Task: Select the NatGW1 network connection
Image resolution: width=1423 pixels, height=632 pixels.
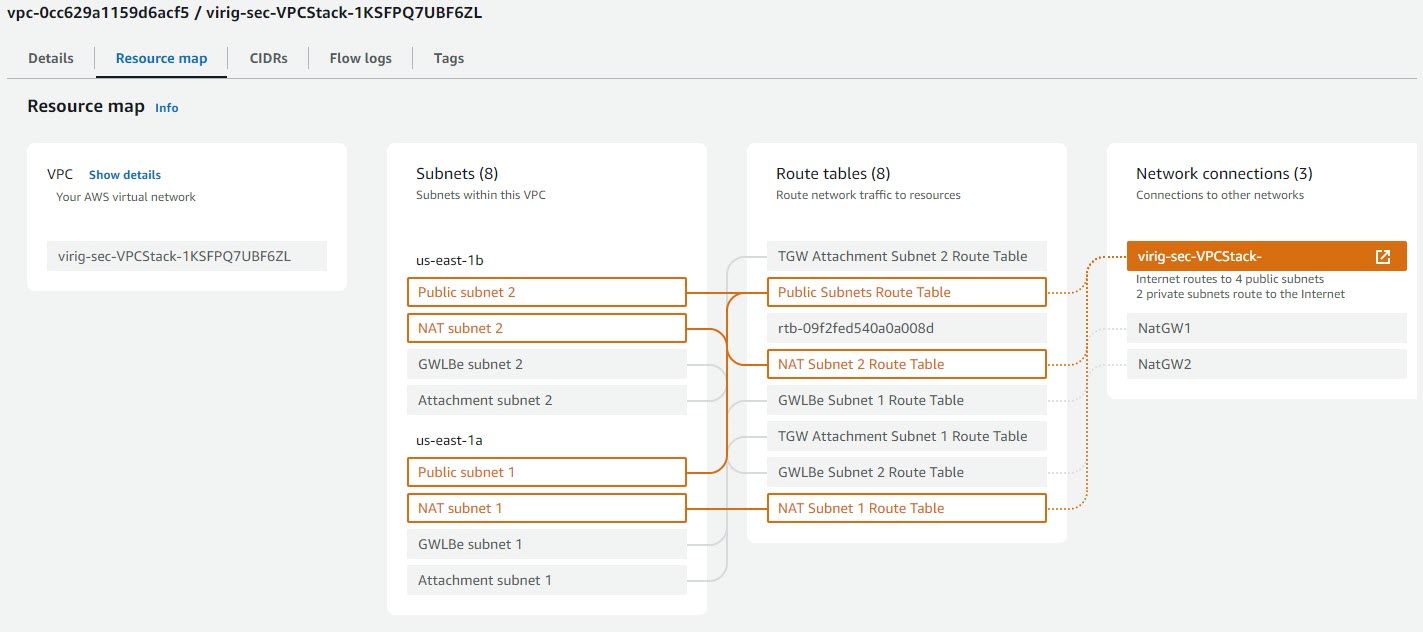Action: tap(1266, 327)
